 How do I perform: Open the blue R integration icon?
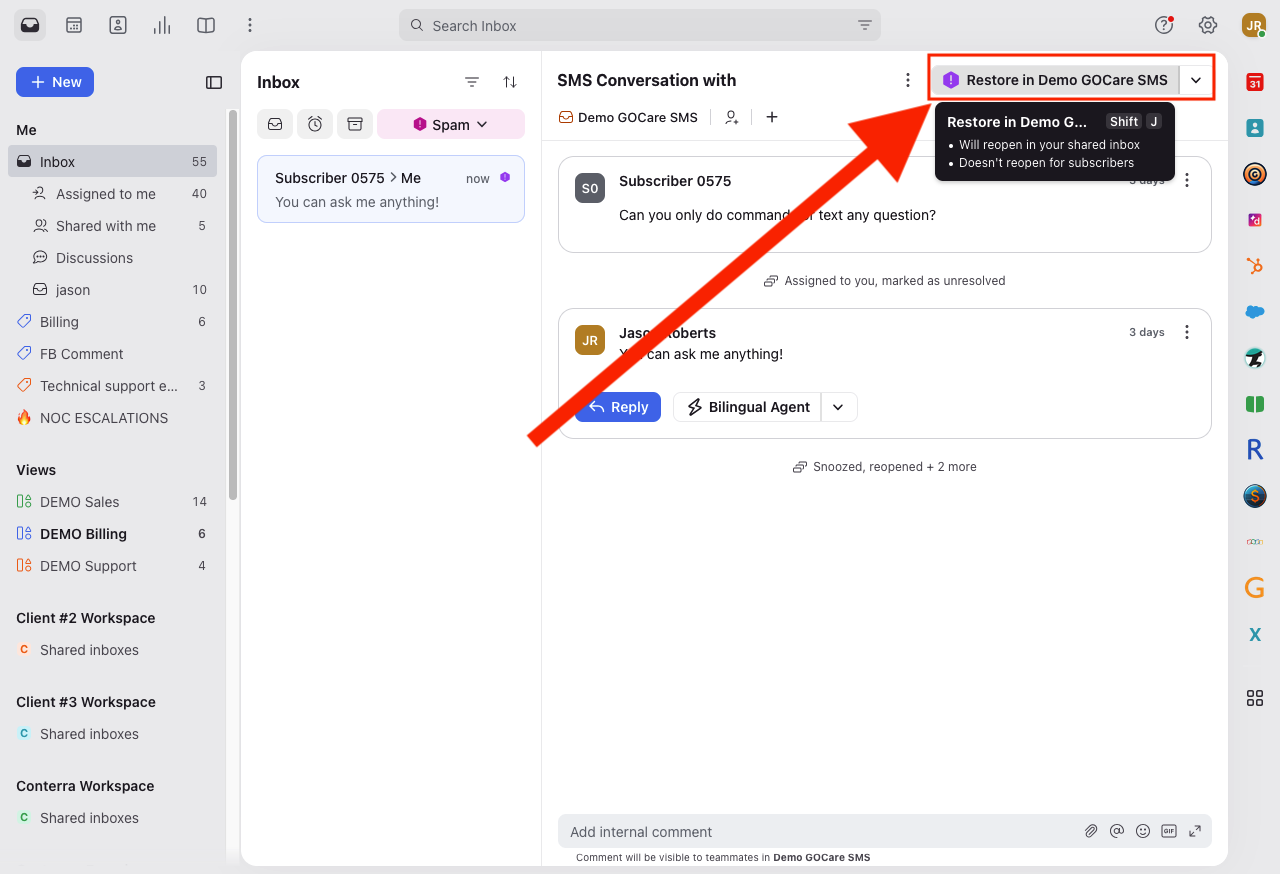(1254, 450)
